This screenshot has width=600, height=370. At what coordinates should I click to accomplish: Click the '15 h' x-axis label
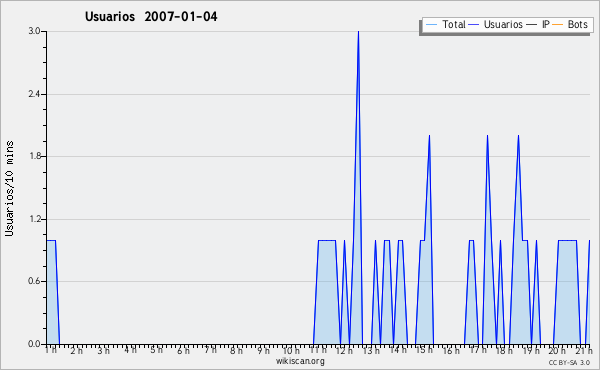pos(424,350)
